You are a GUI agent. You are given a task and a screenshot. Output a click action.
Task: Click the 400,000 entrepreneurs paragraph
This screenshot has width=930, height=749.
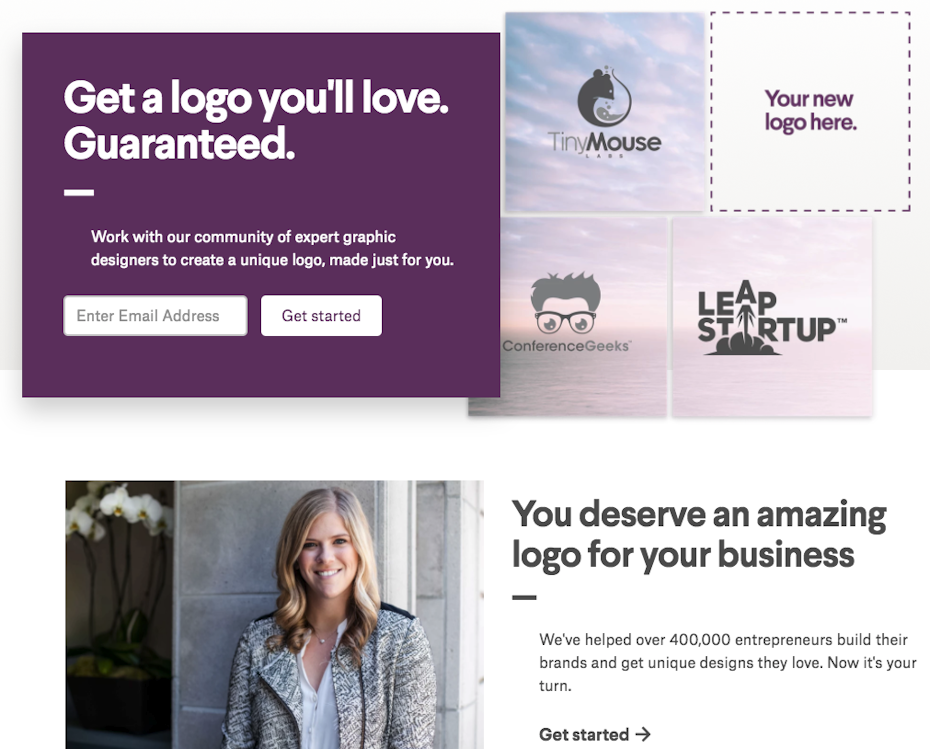point(728,662)
